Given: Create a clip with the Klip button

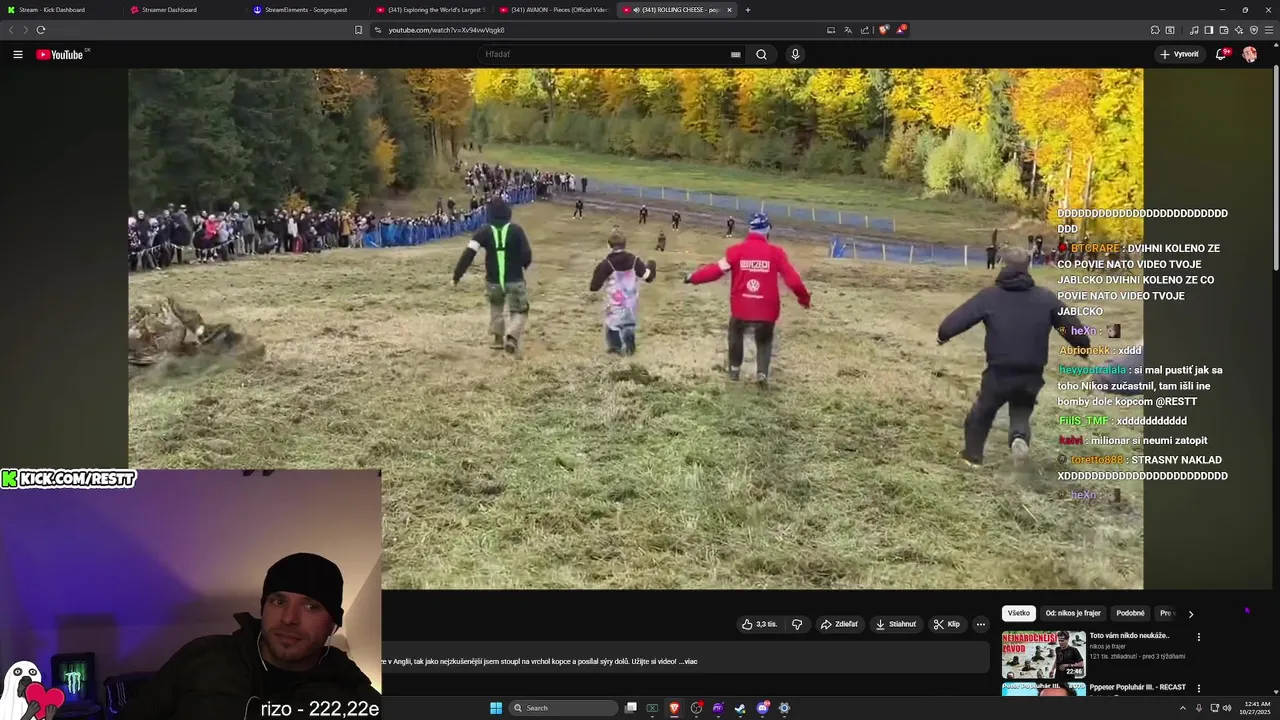Looking at the screenshot, I should (947, 624).
